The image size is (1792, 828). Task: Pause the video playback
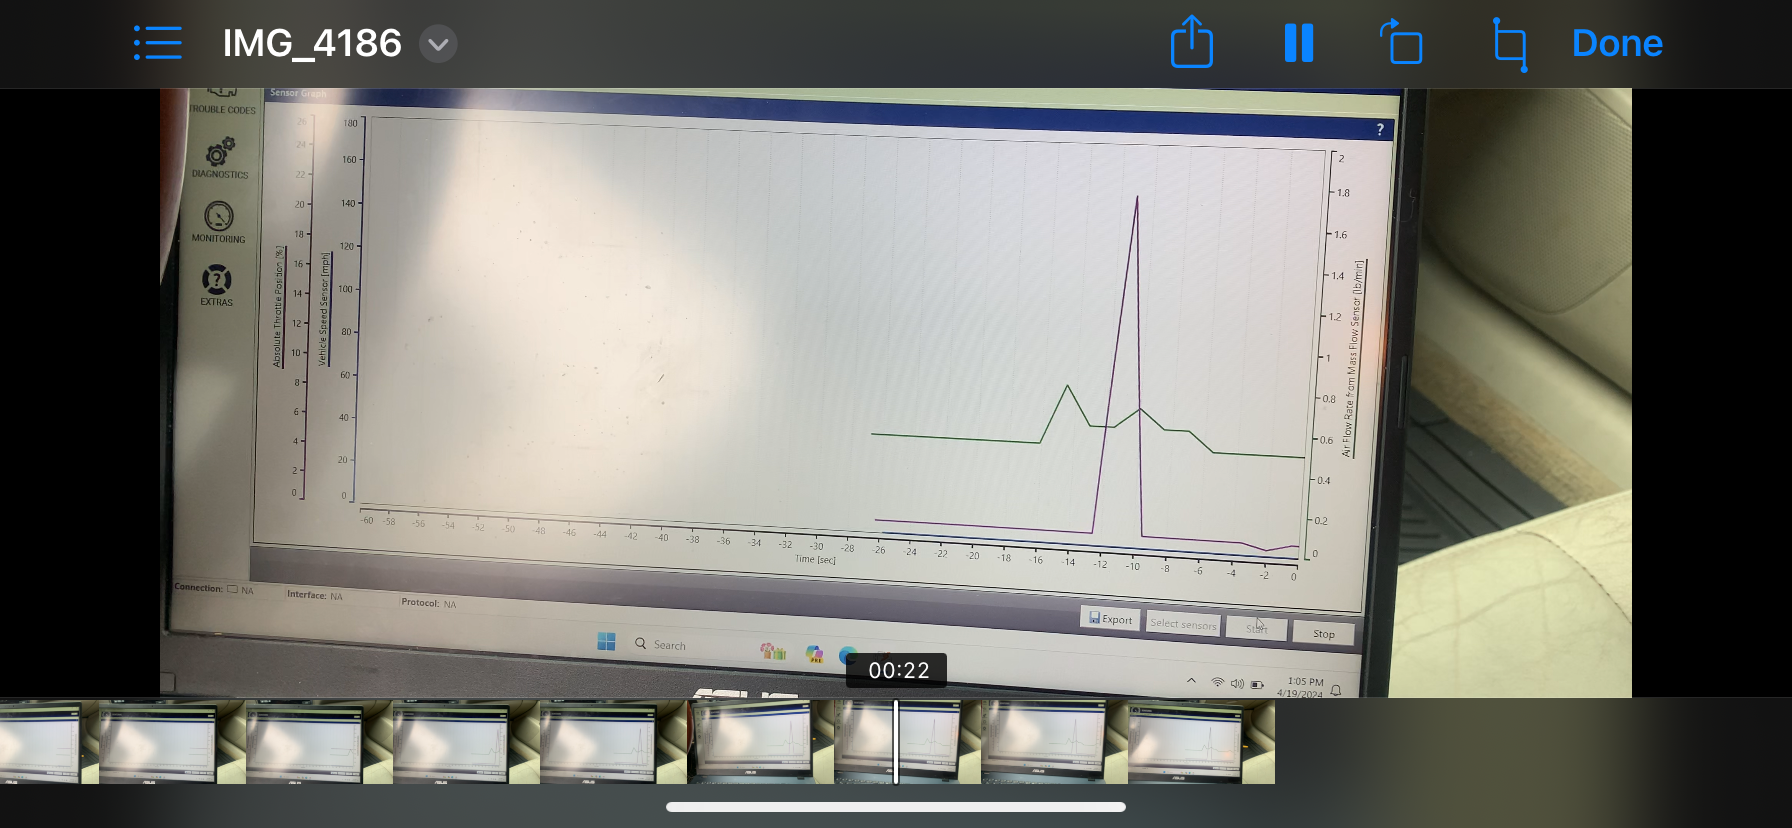tap(1299, 43)
